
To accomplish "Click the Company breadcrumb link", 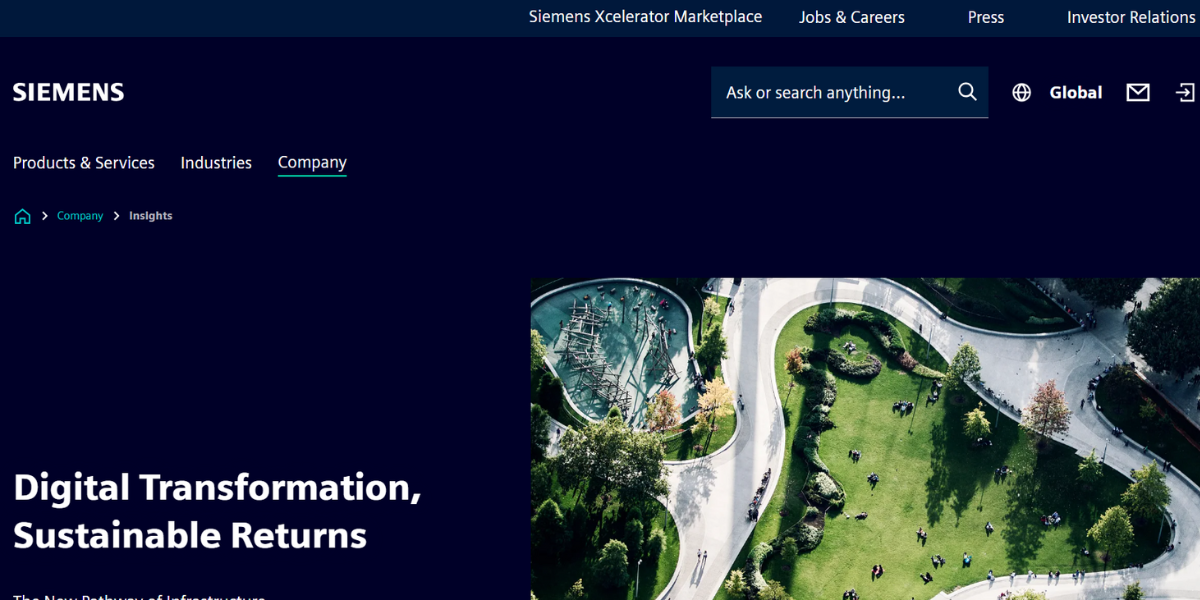I will click(x=80, y=215).
